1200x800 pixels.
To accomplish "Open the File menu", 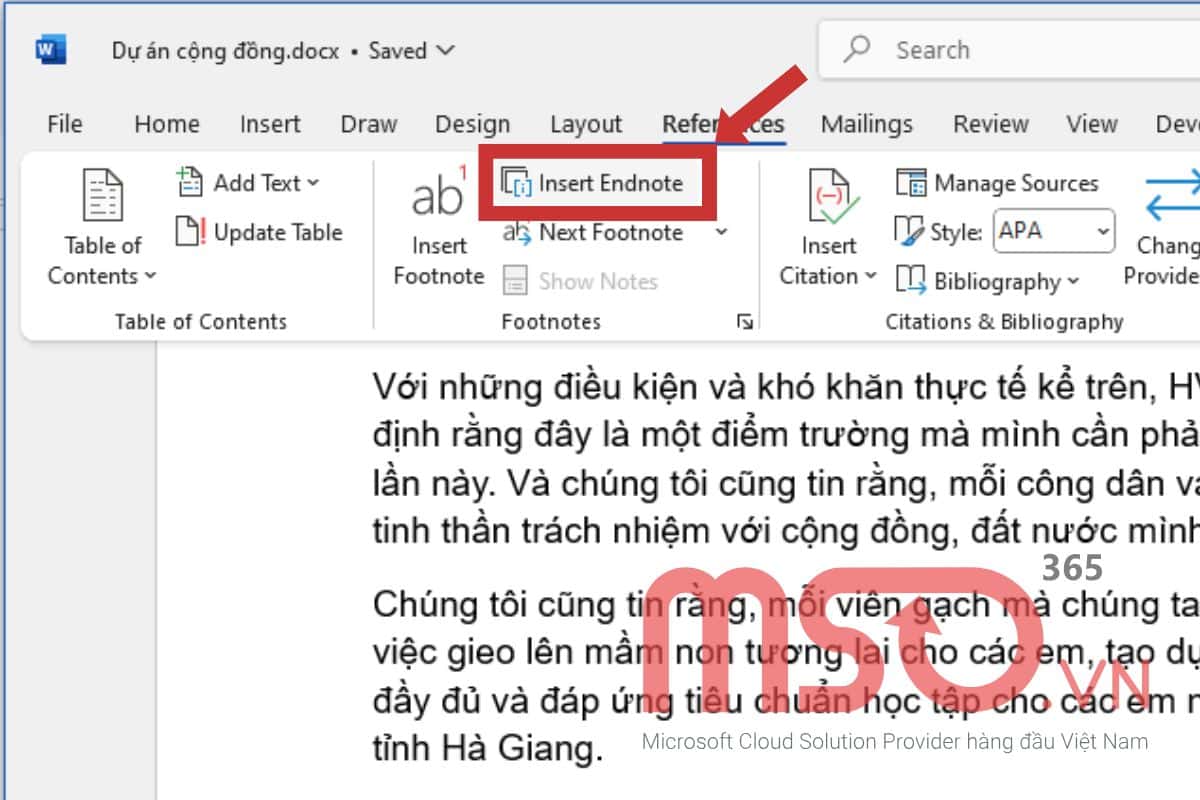I will [x=65, y=124].
